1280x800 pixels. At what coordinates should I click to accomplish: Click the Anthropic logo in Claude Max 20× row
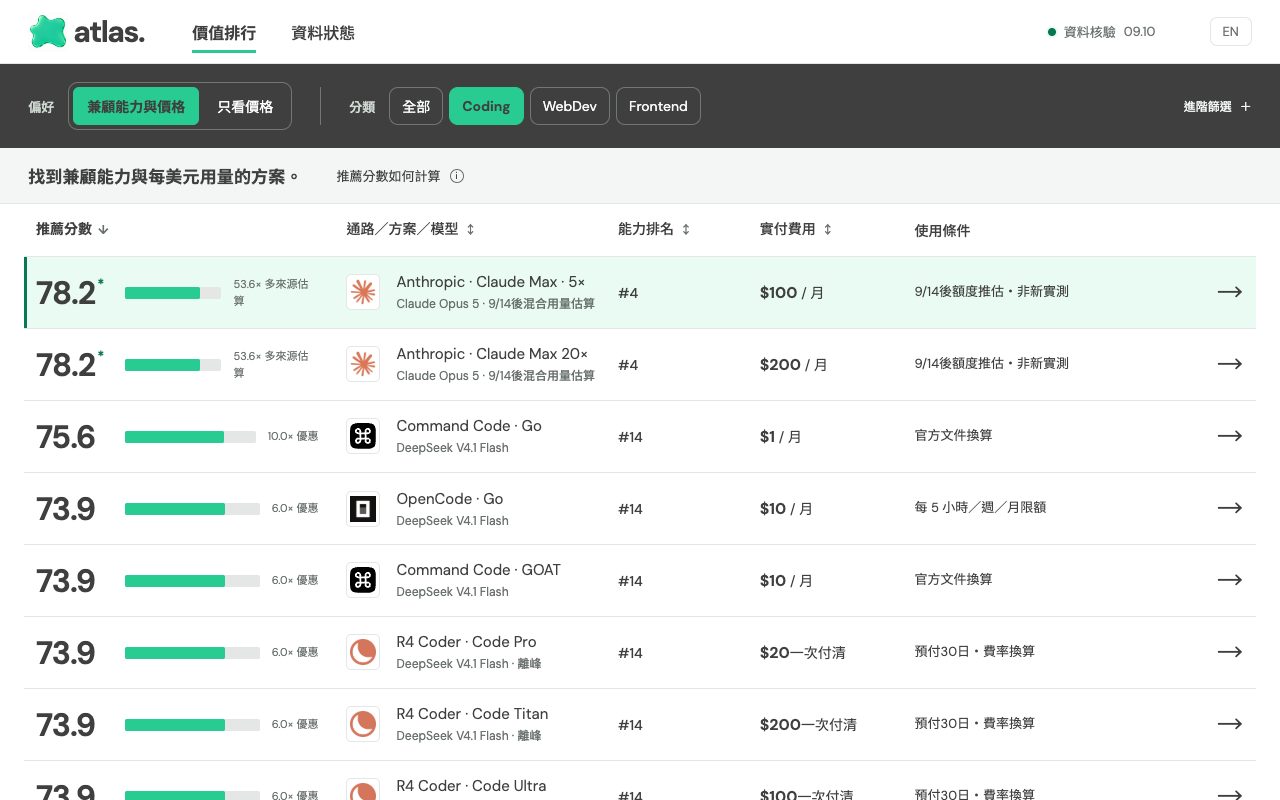[363, 364]
